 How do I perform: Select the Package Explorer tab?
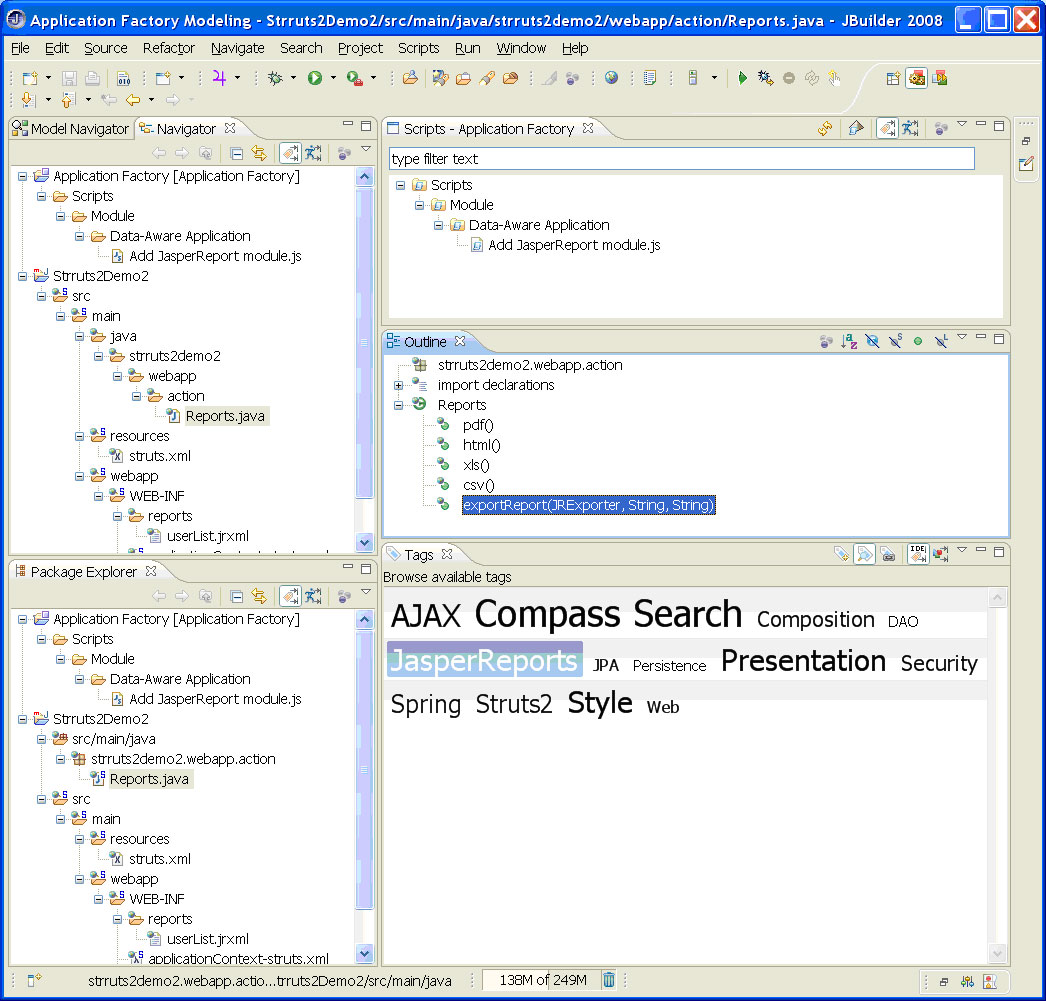tap(84, 572)
